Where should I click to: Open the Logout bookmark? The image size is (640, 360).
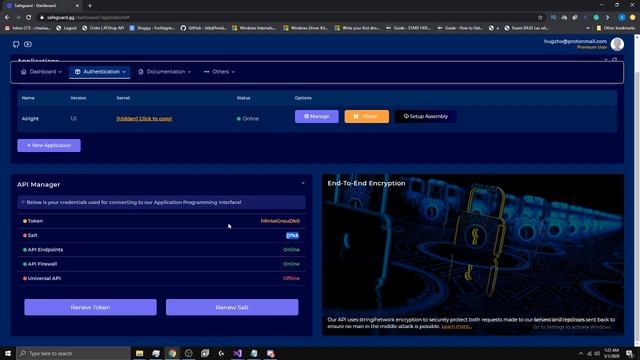(67, 28)
